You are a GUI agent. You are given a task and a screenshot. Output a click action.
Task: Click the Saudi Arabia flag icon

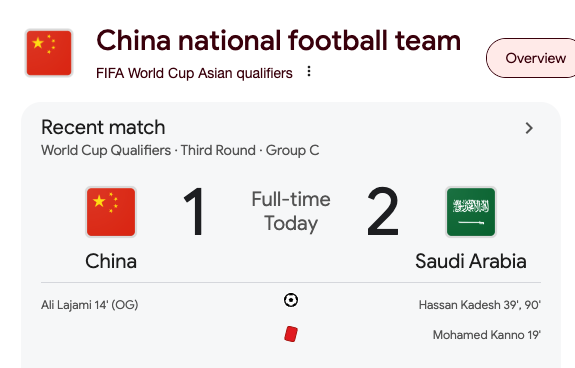pos(471,212)
